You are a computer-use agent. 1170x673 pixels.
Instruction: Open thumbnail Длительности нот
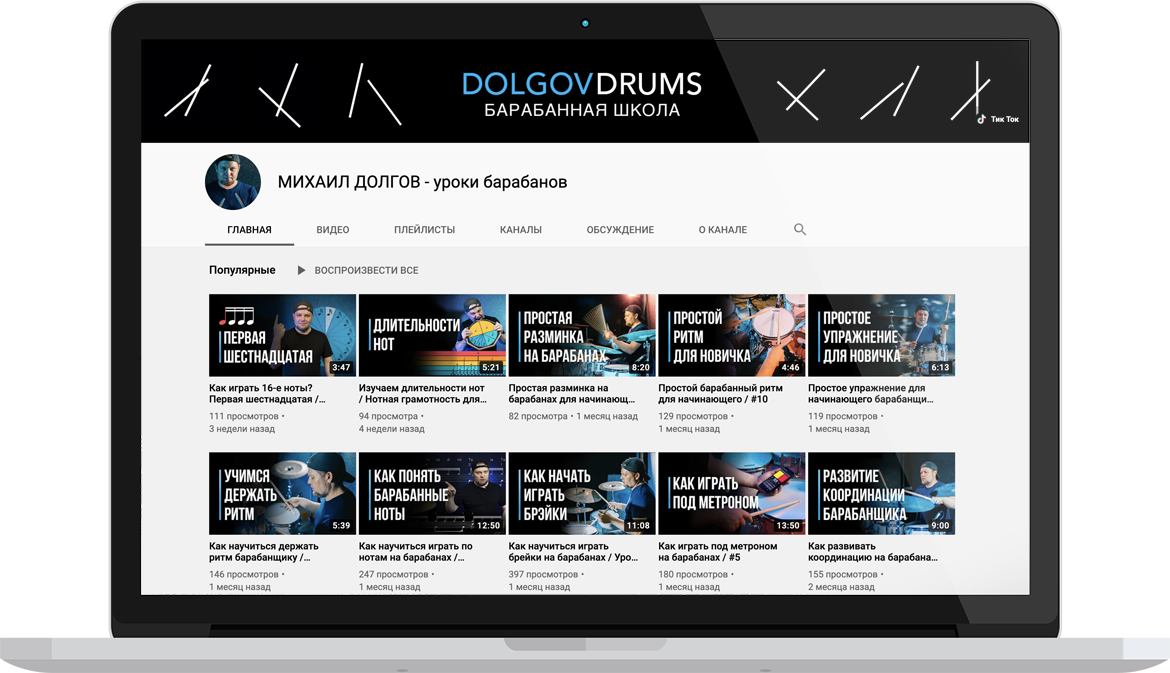(x=432, y=335)
